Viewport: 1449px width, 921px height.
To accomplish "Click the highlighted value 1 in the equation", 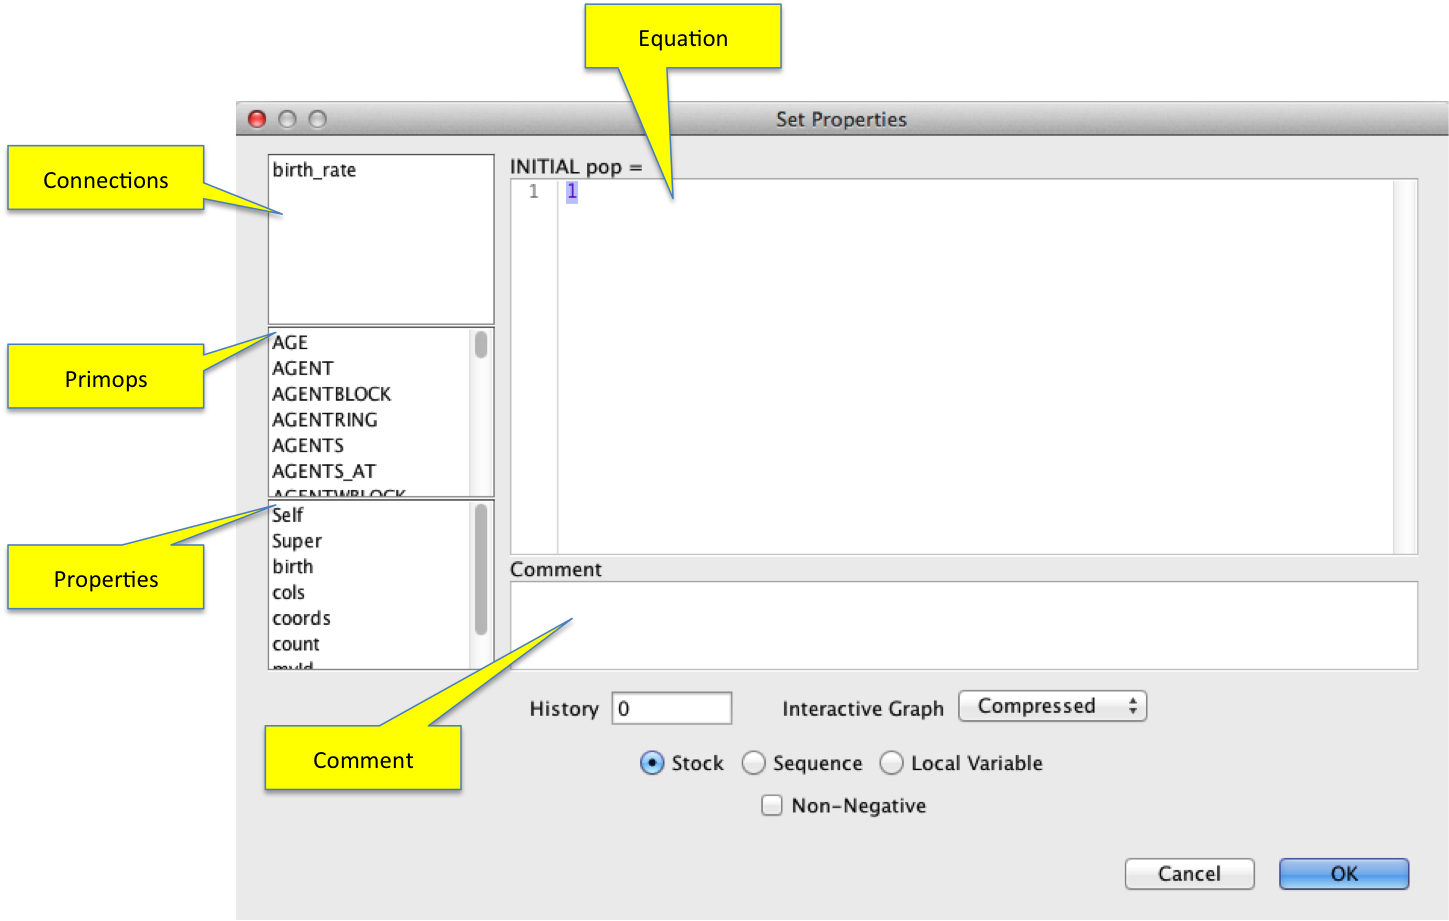I will pyautogui.click(x=572, y=192).
